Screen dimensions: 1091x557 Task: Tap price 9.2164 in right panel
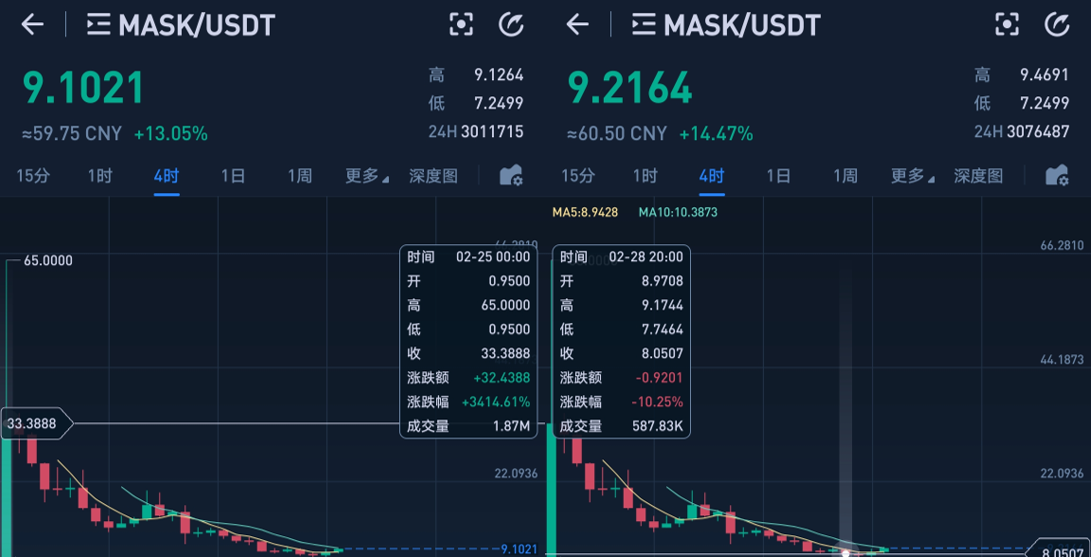630,88
